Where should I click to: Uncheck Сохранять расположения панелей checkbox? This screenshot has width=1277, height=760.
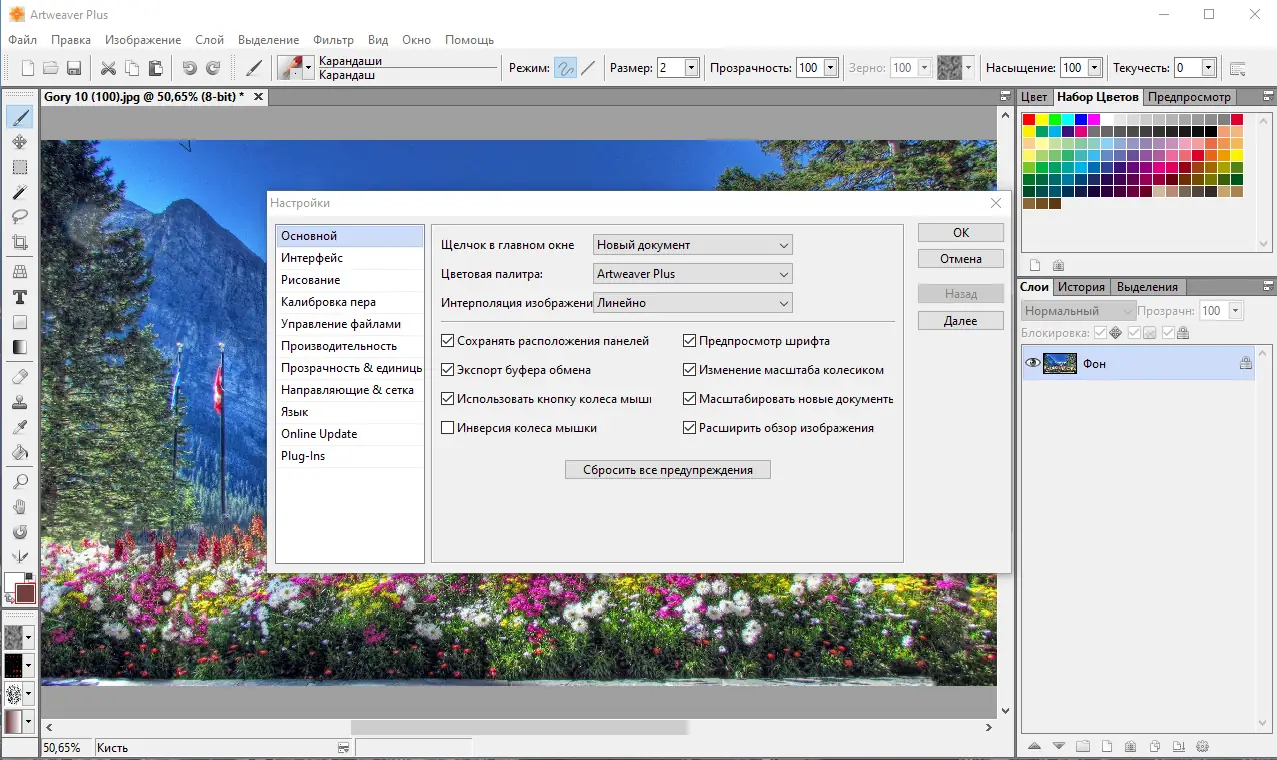448,341
